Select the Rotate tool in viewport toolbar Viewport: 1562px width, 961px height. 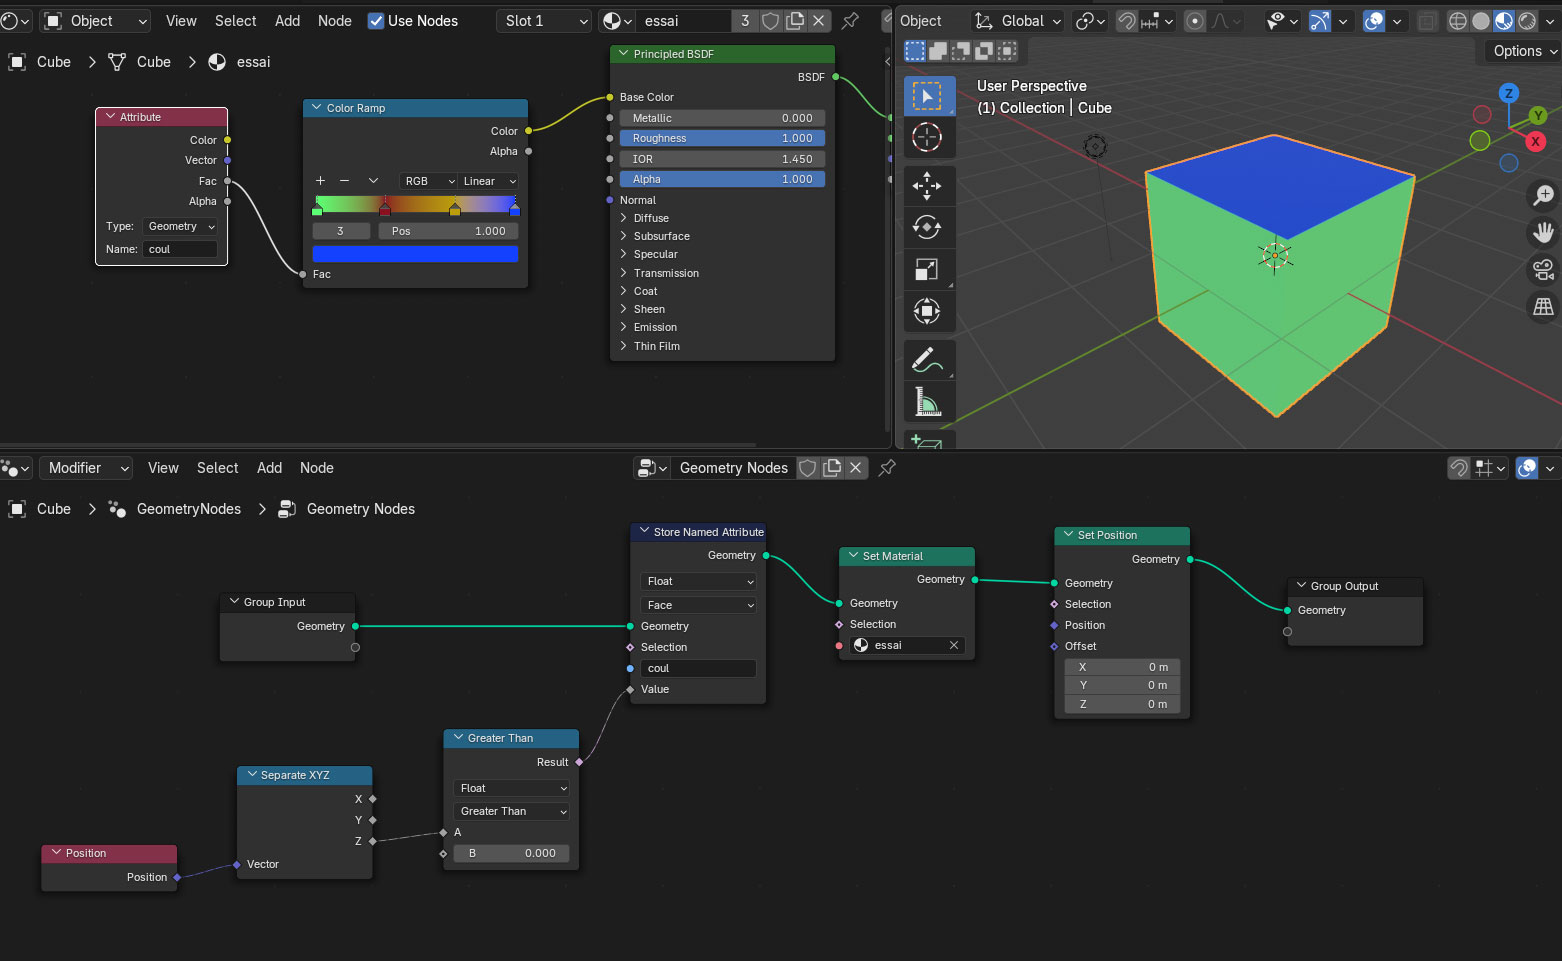coord(927,227)
